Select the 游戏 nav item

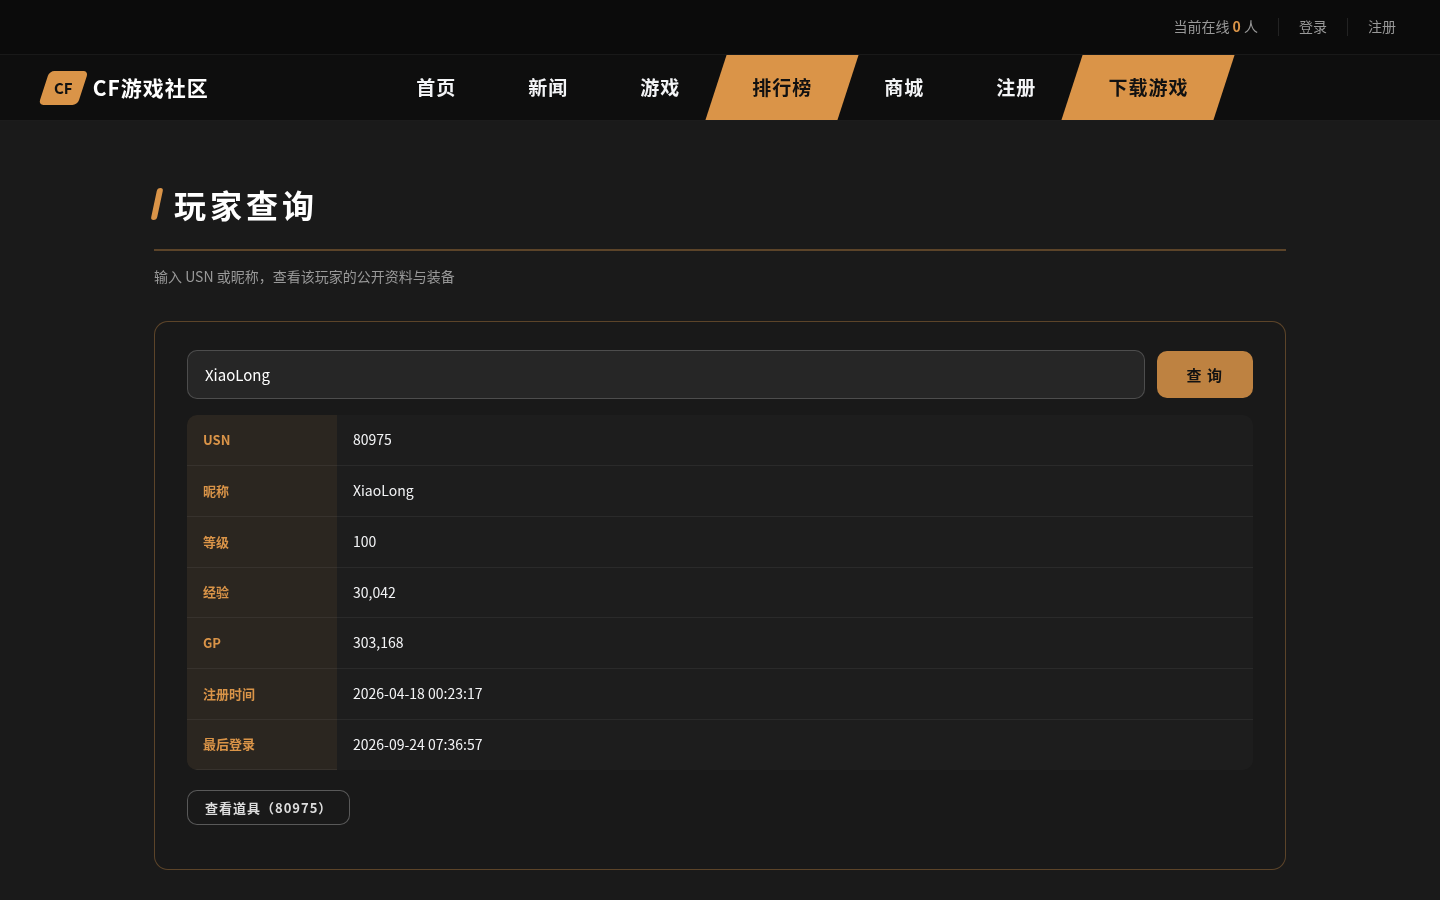[660, 88]
